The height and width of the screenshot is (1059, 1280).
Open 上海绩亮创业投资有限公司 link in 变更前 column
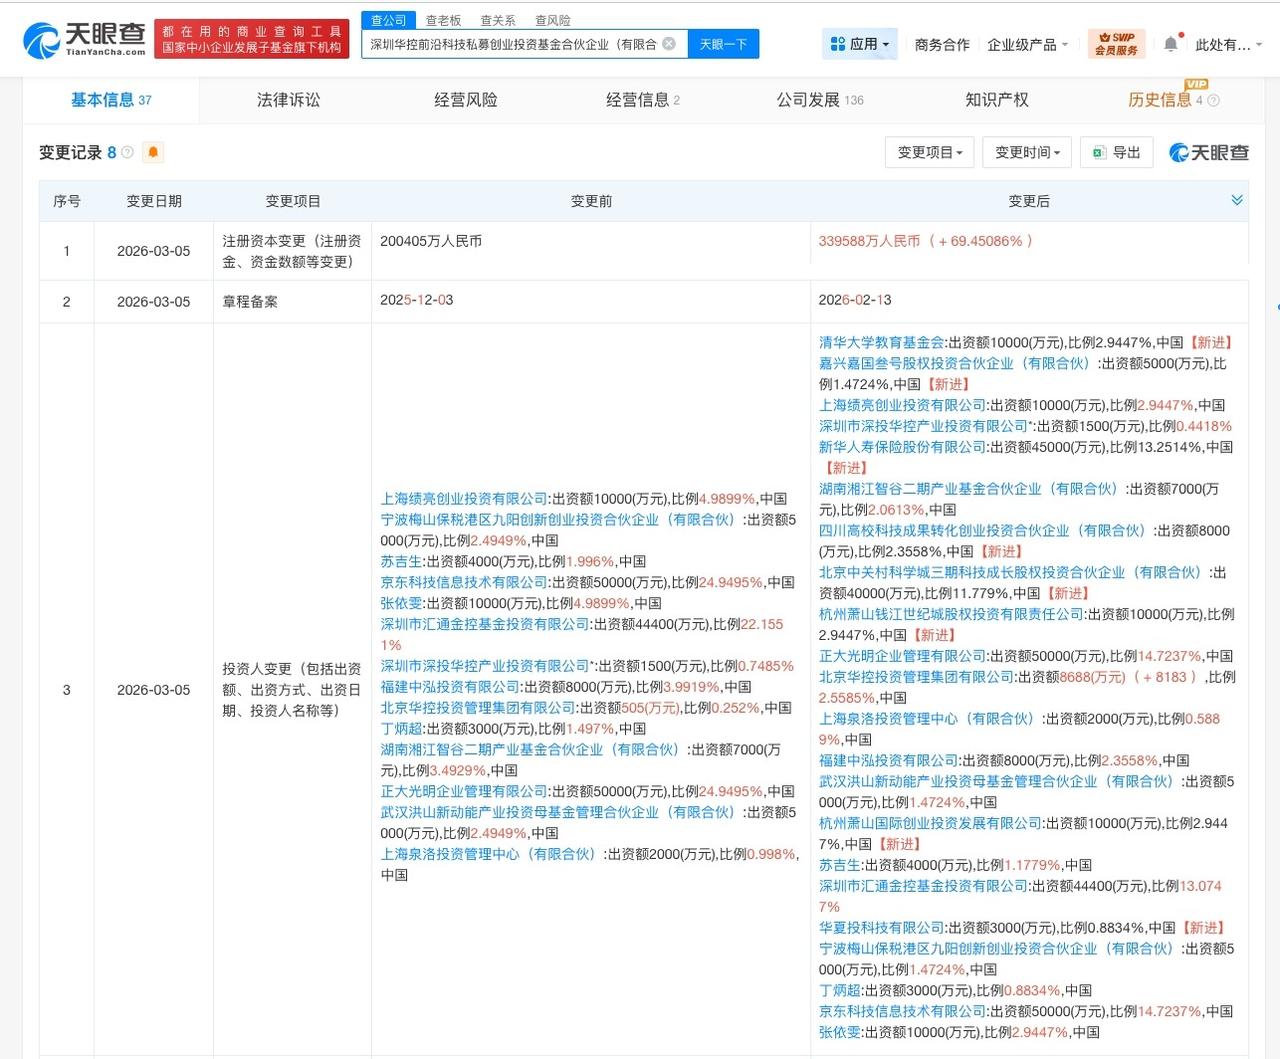(x=464, y=499)
